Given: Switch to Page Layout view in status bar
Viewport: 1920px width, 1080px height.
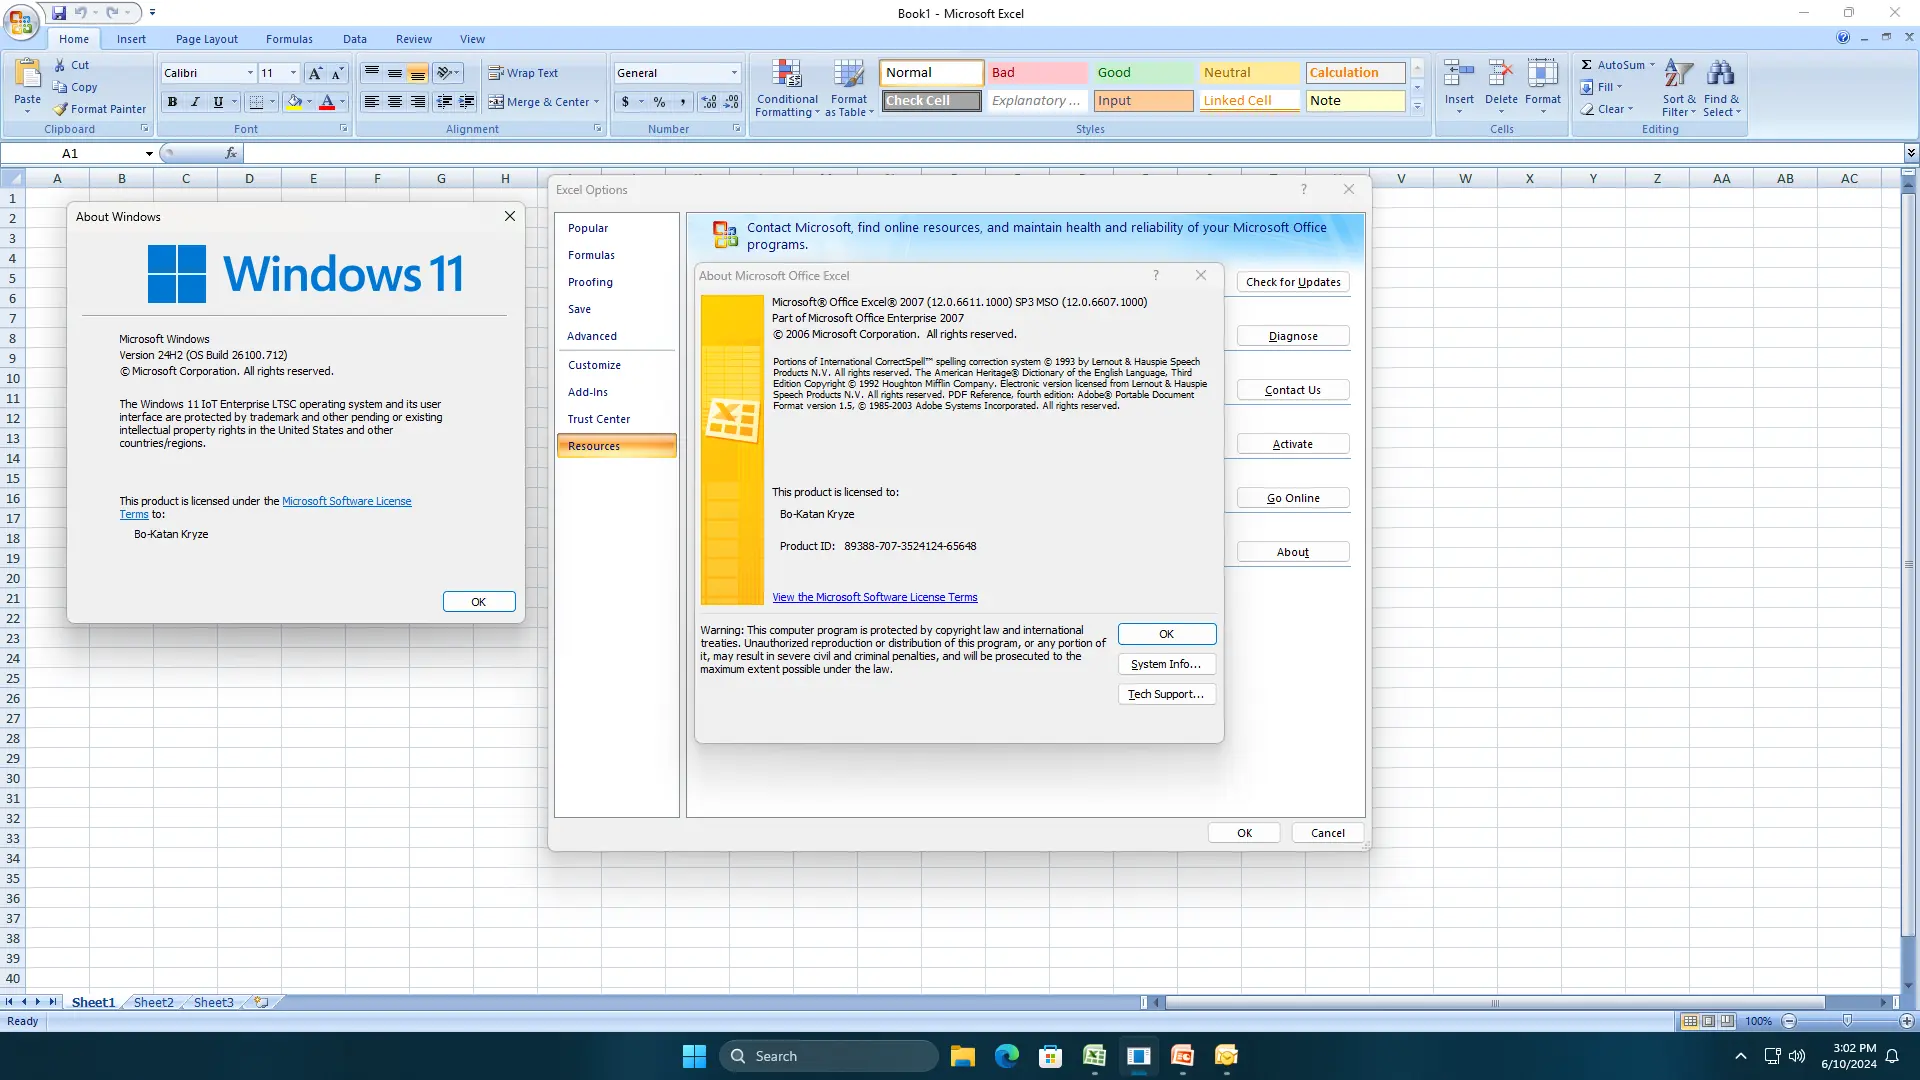Looking at the screenshot, I should pyautogui.click(x=1708, y=1021).
